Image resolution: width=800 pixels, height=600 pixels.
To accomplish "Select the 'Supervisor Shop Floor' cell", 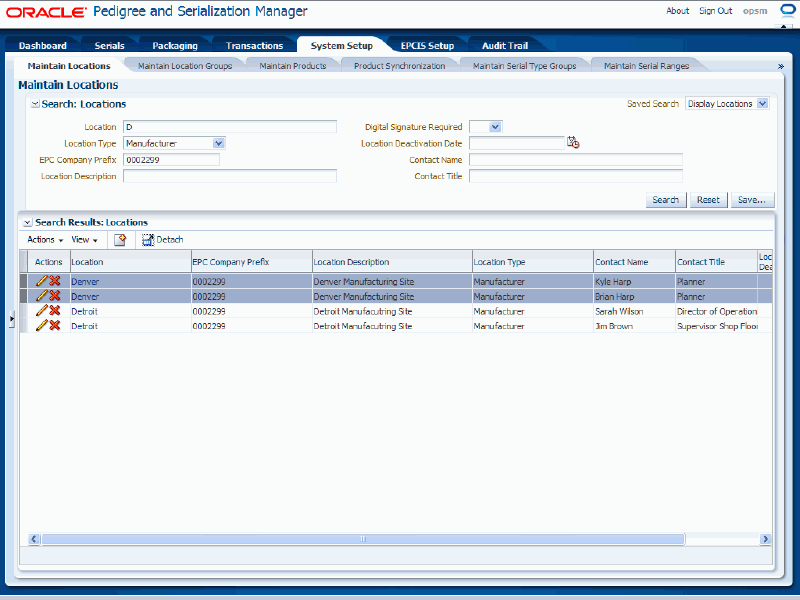I will coord(716,326).
